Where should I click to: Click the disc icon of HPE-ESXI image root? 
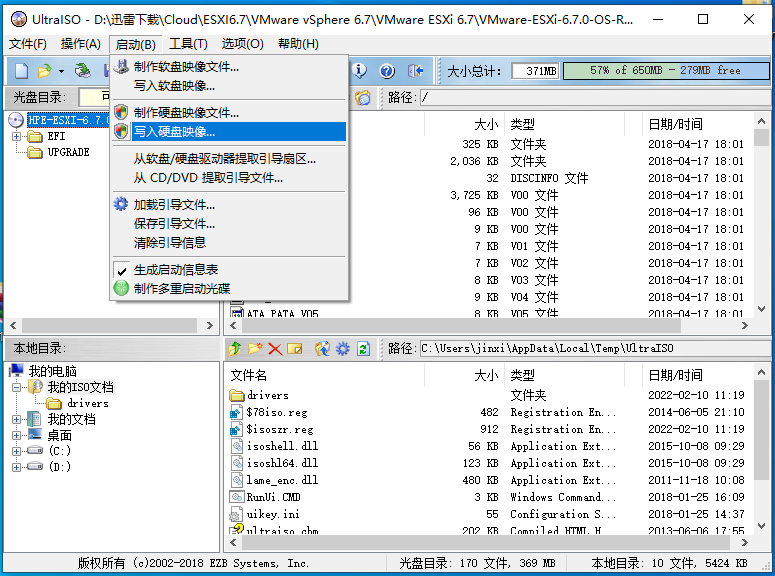(16, 120)
